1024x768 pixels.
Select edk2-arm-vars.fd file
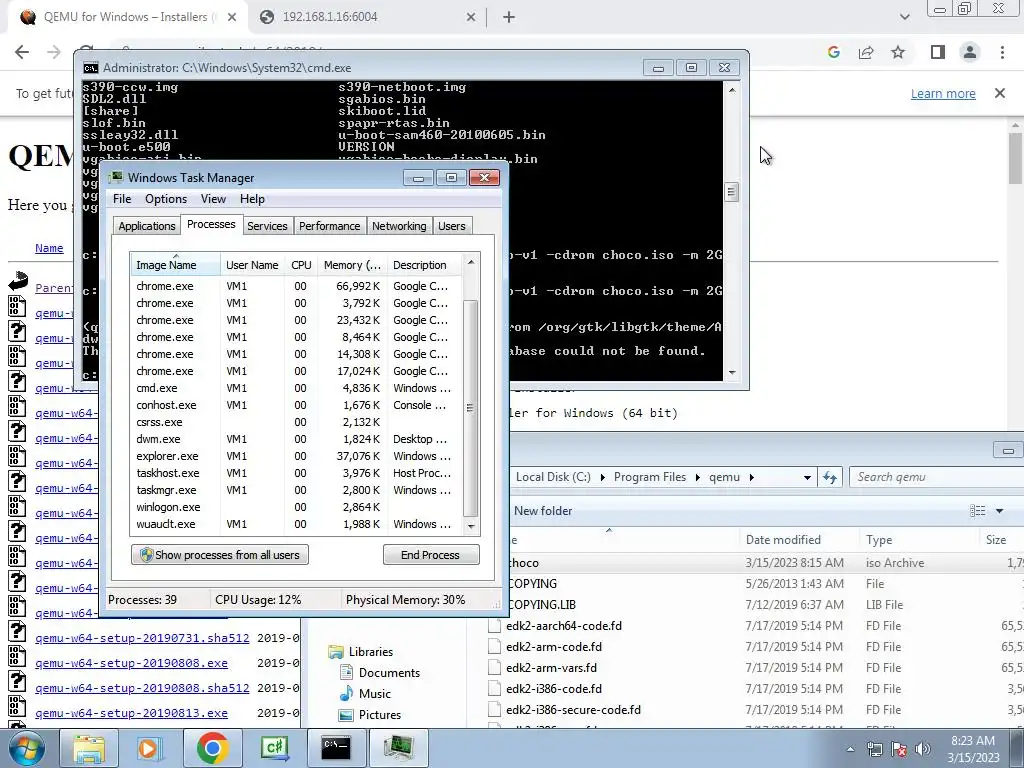(x=551, y=667)
